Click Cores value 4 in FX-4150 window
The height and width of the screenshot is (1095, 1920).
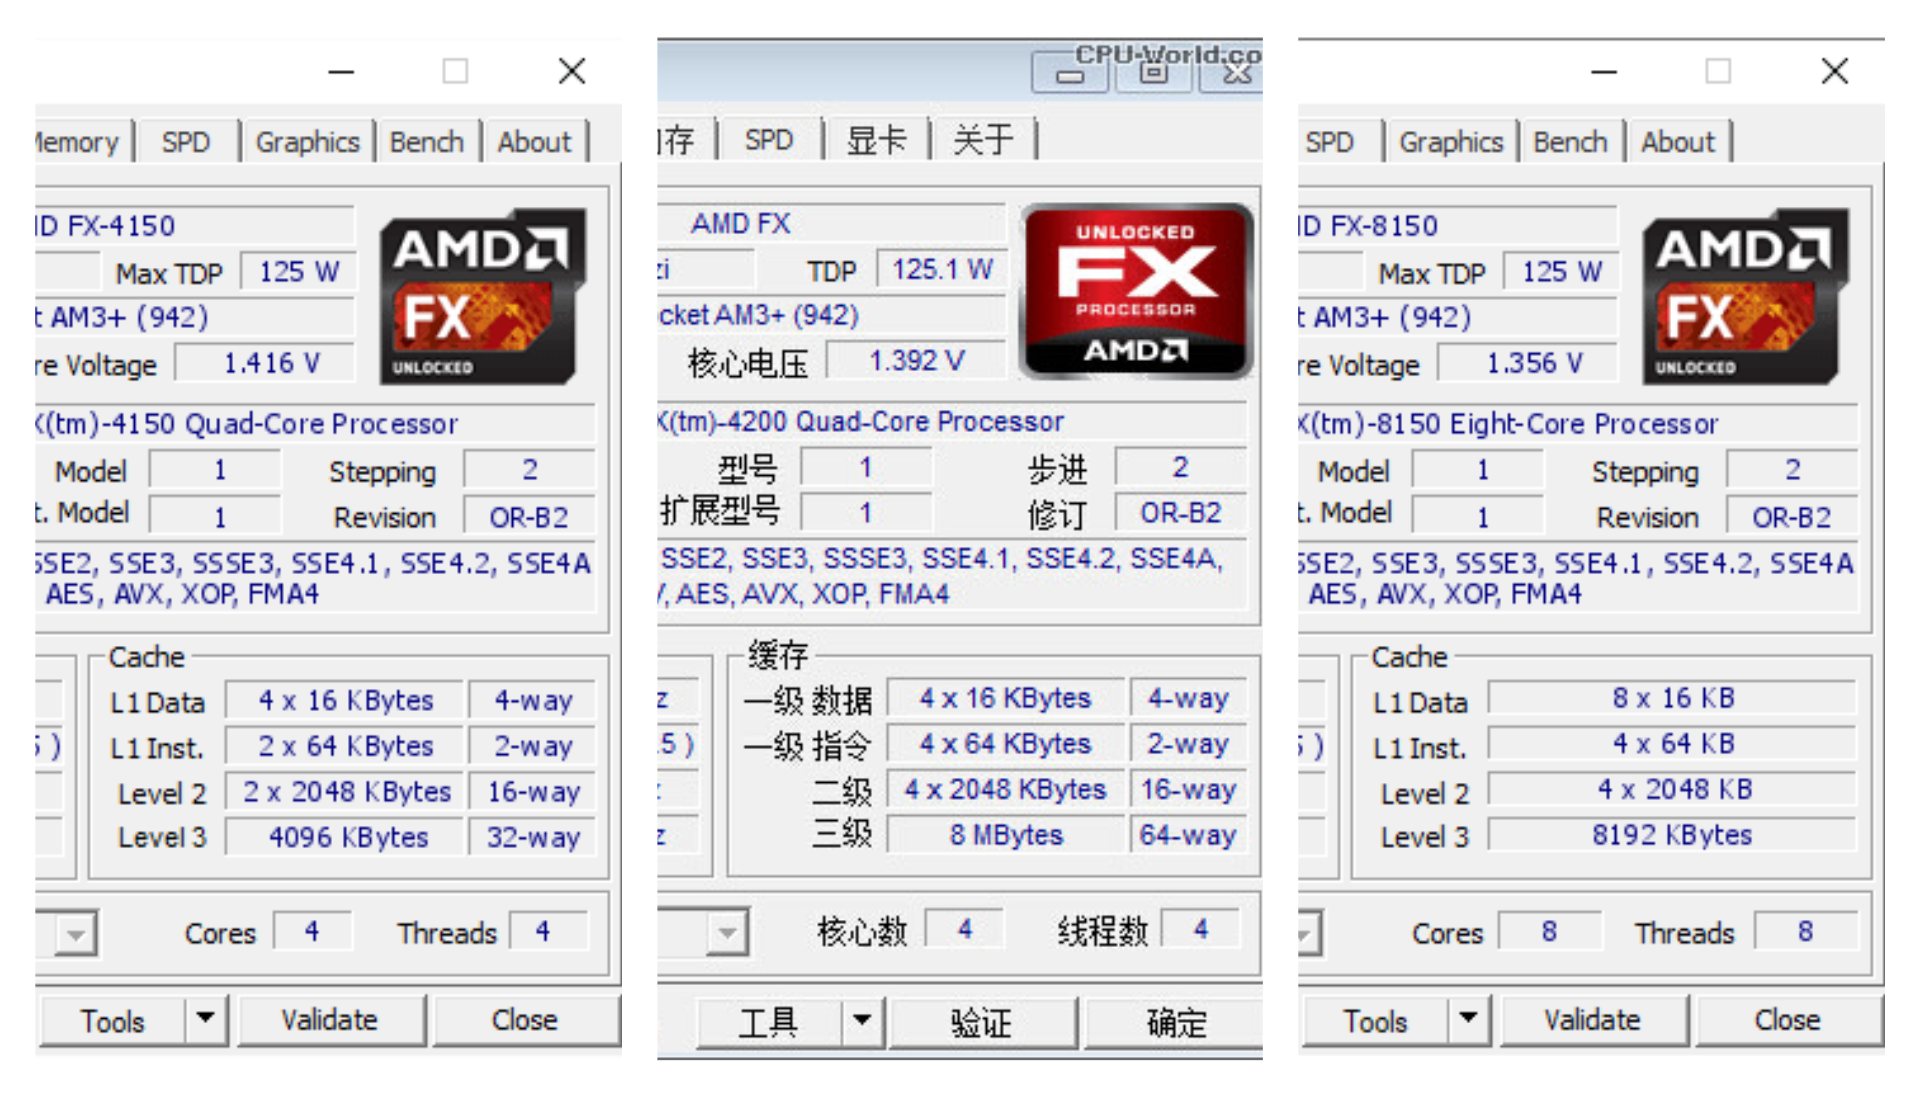tap(313, 932)
